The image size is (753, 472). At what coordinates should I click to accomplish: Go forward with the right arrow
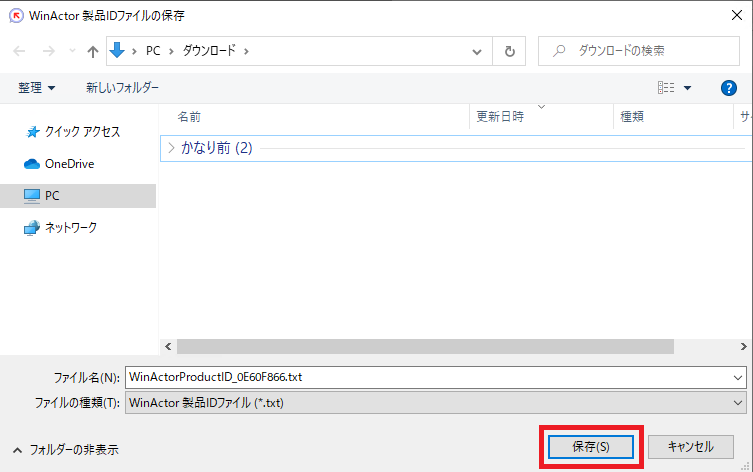pos(49,51)
